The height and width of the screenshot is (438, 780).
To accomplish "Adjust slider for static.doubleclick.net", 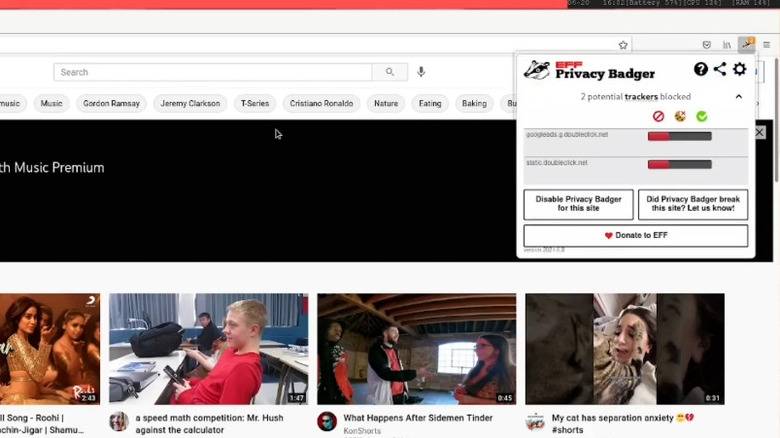I will 679,164.
